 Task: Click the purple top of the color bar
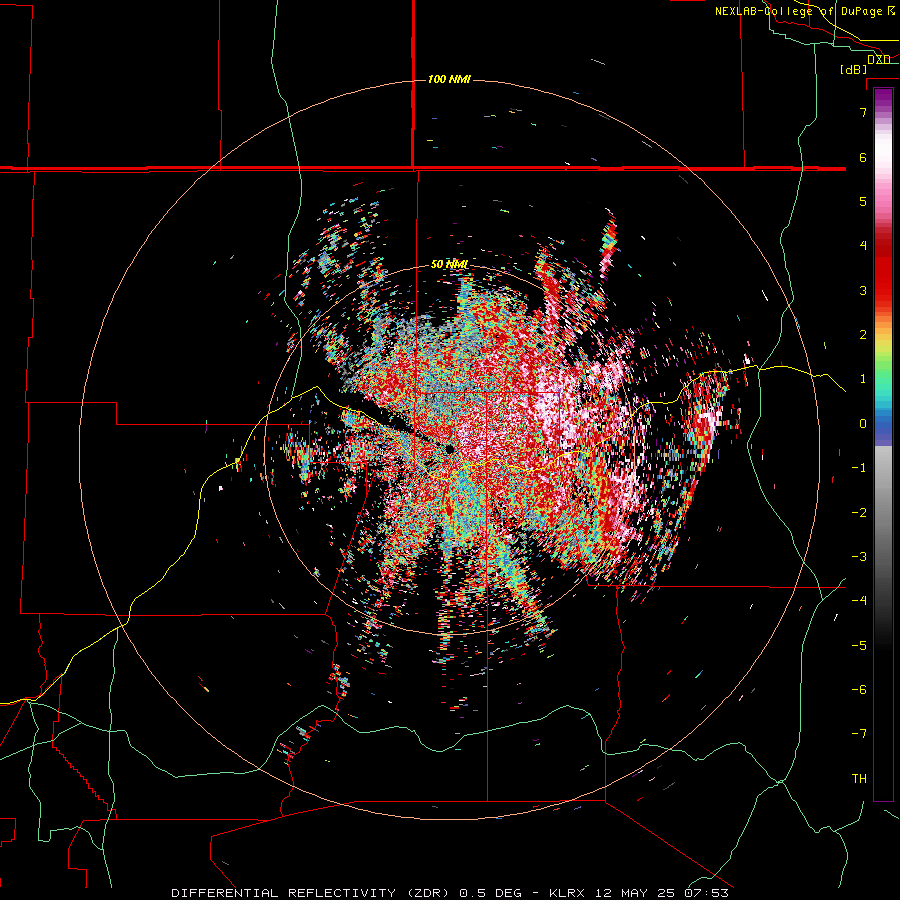click(883, 98)
